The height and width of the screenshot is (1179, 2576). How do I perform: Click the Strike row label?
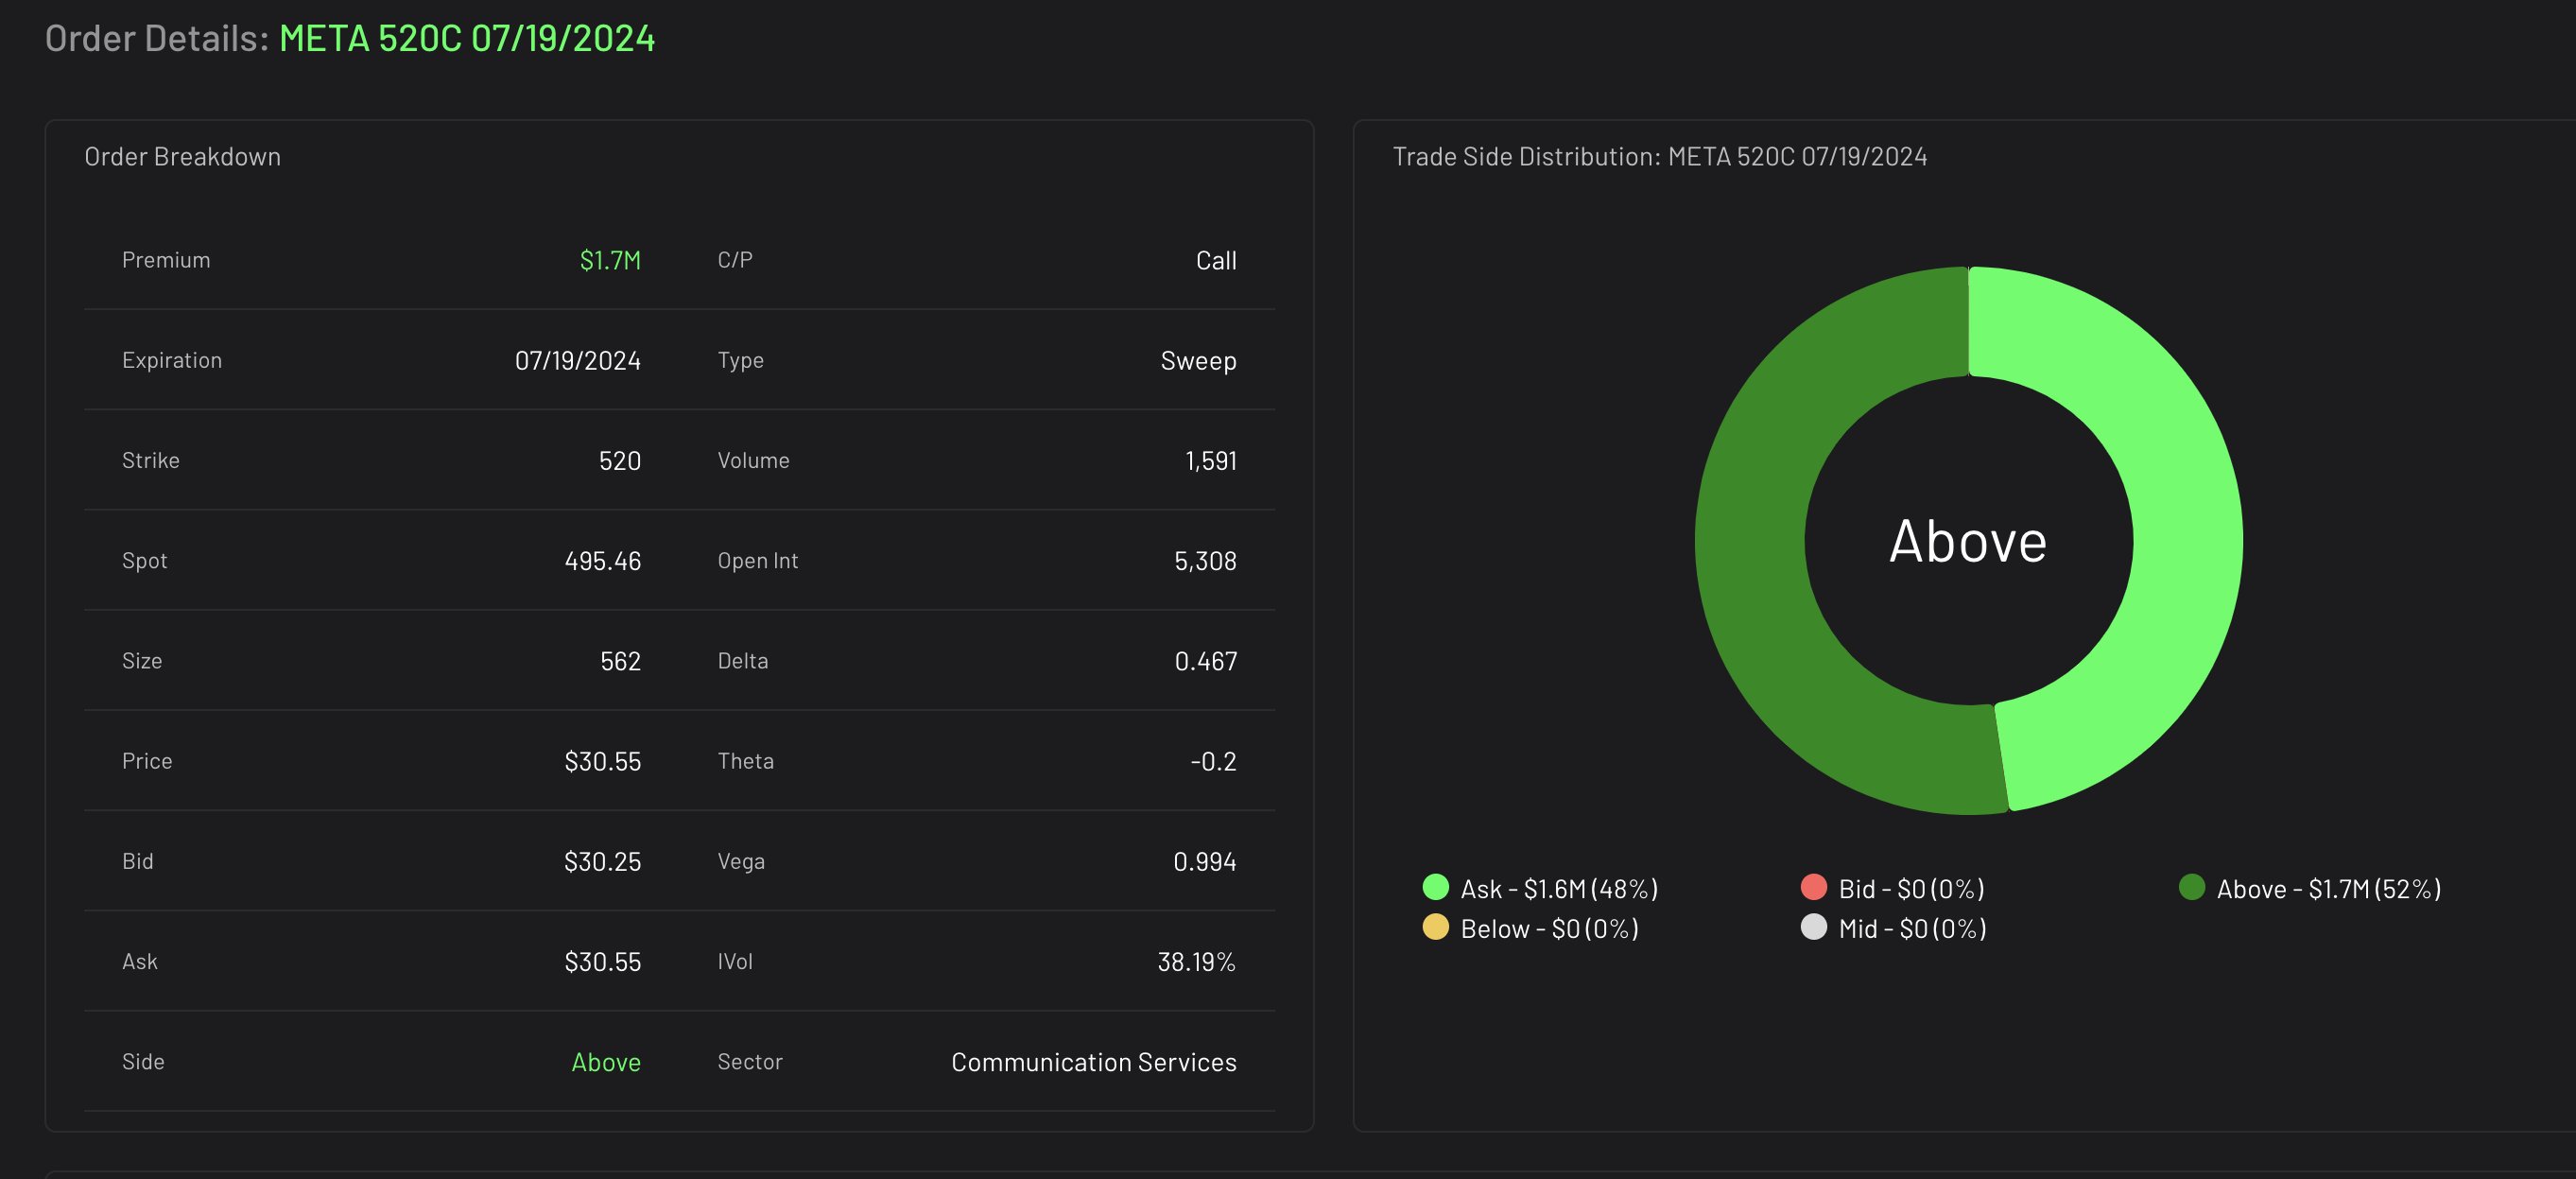[x=151, y=460]
